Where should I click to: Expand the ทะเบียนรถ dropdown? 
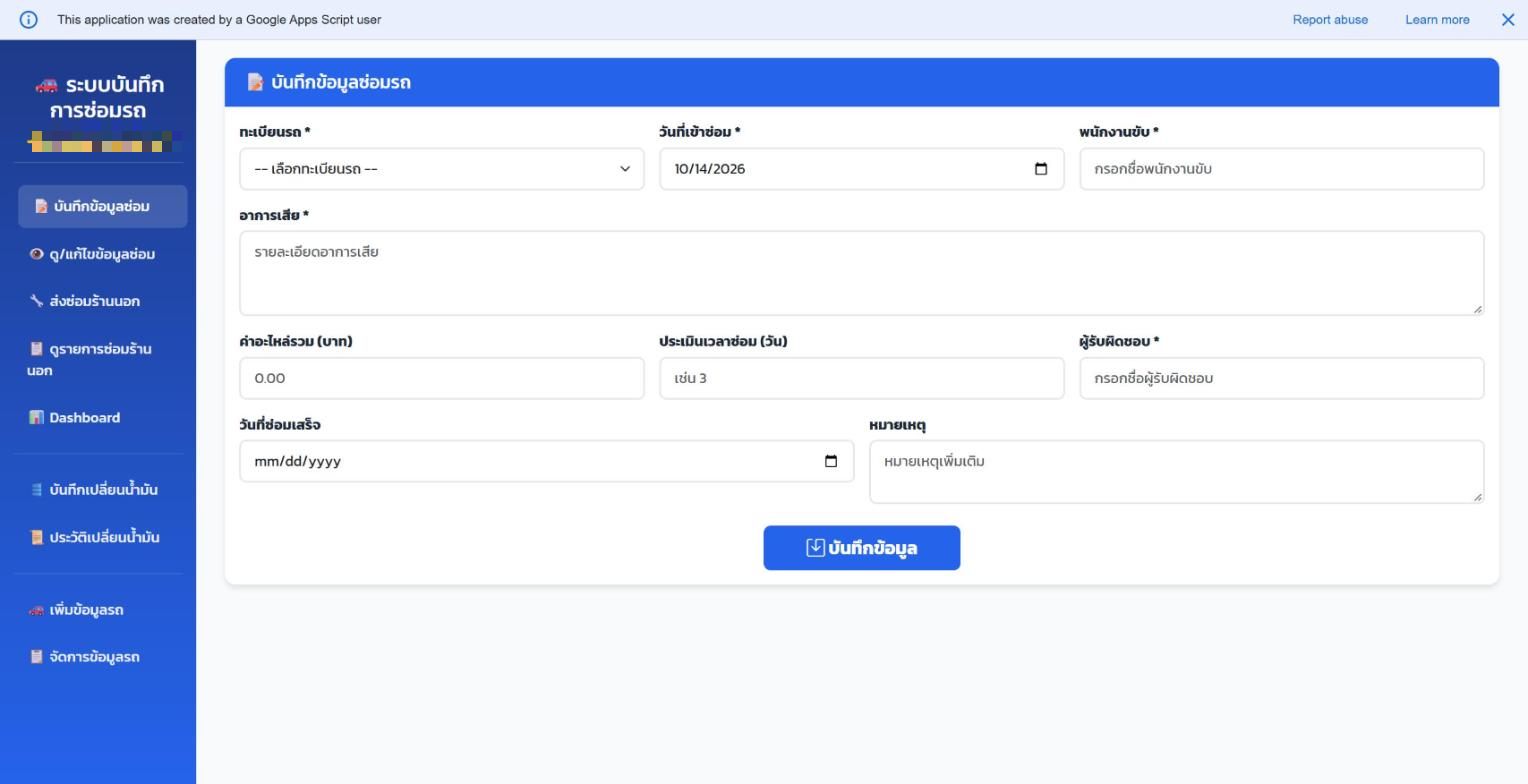441,169
